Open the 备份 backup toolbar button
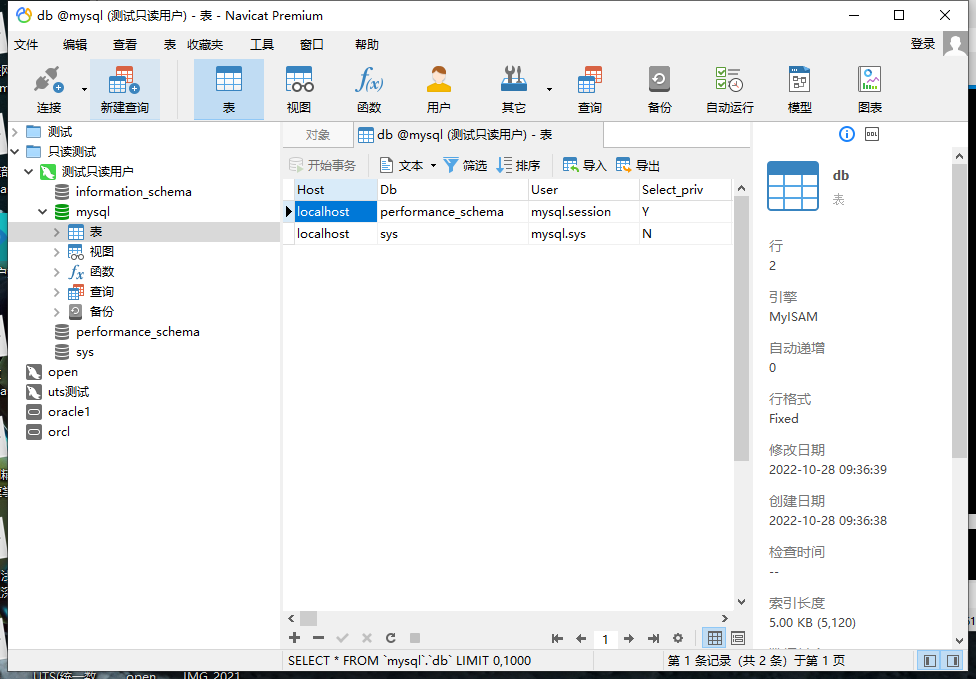This screenshot has width=976, height=679. (659, 90)
